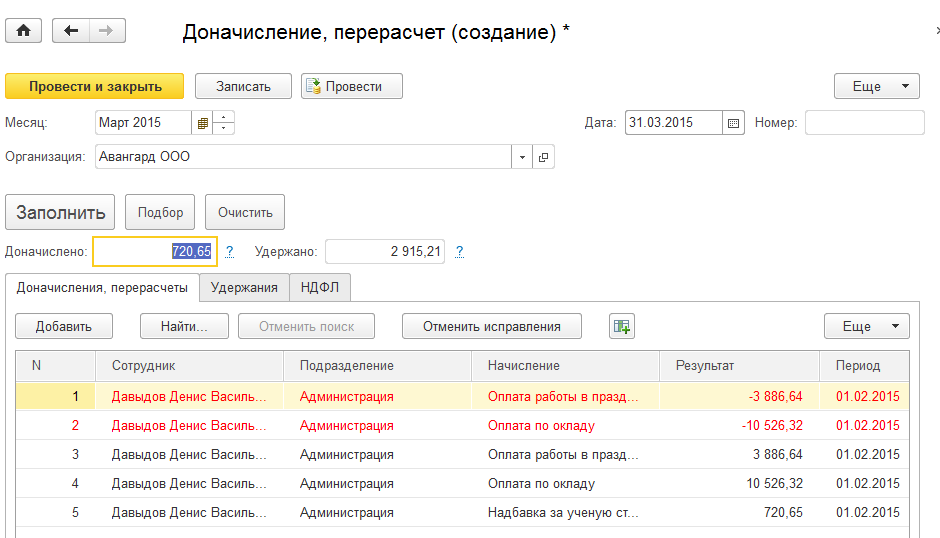
Task: Open the top-right Еще menu
Action: [876, 86]
